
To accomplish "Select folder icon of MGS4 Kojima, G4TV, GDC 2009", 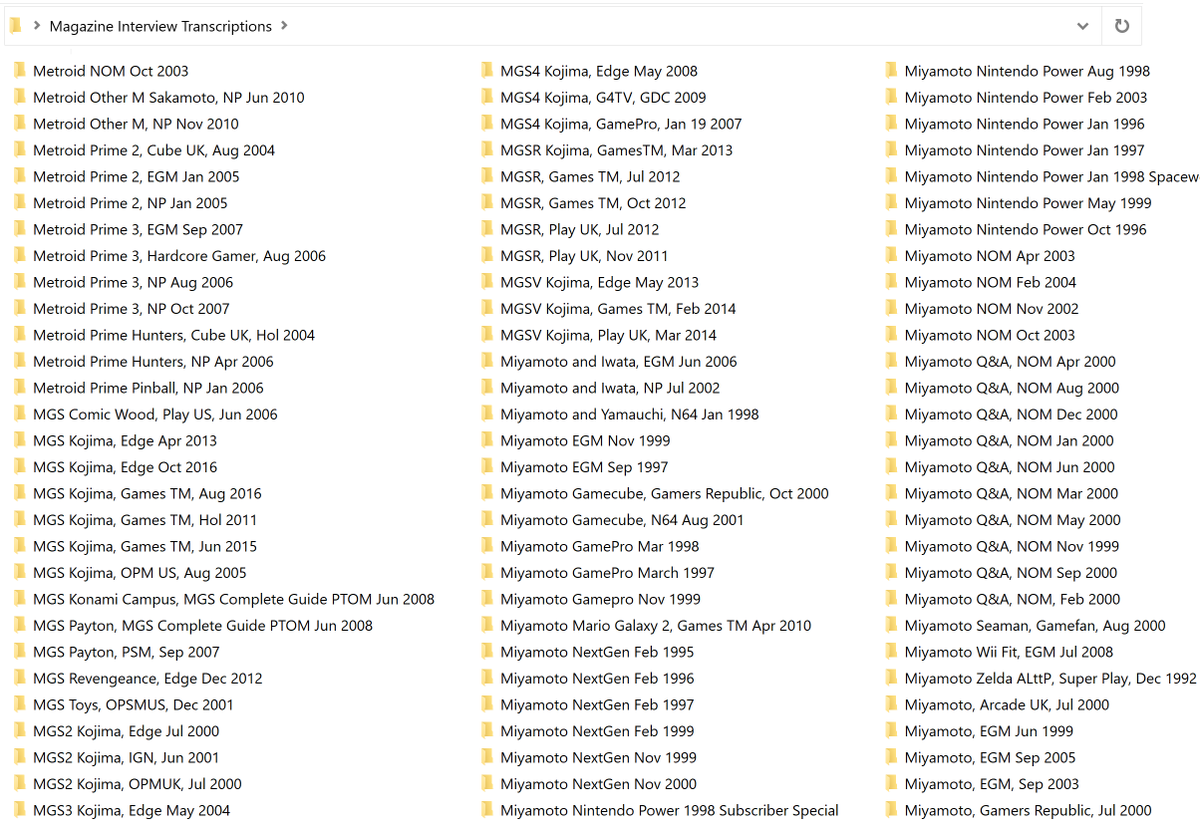I will [x=487, y=97].
